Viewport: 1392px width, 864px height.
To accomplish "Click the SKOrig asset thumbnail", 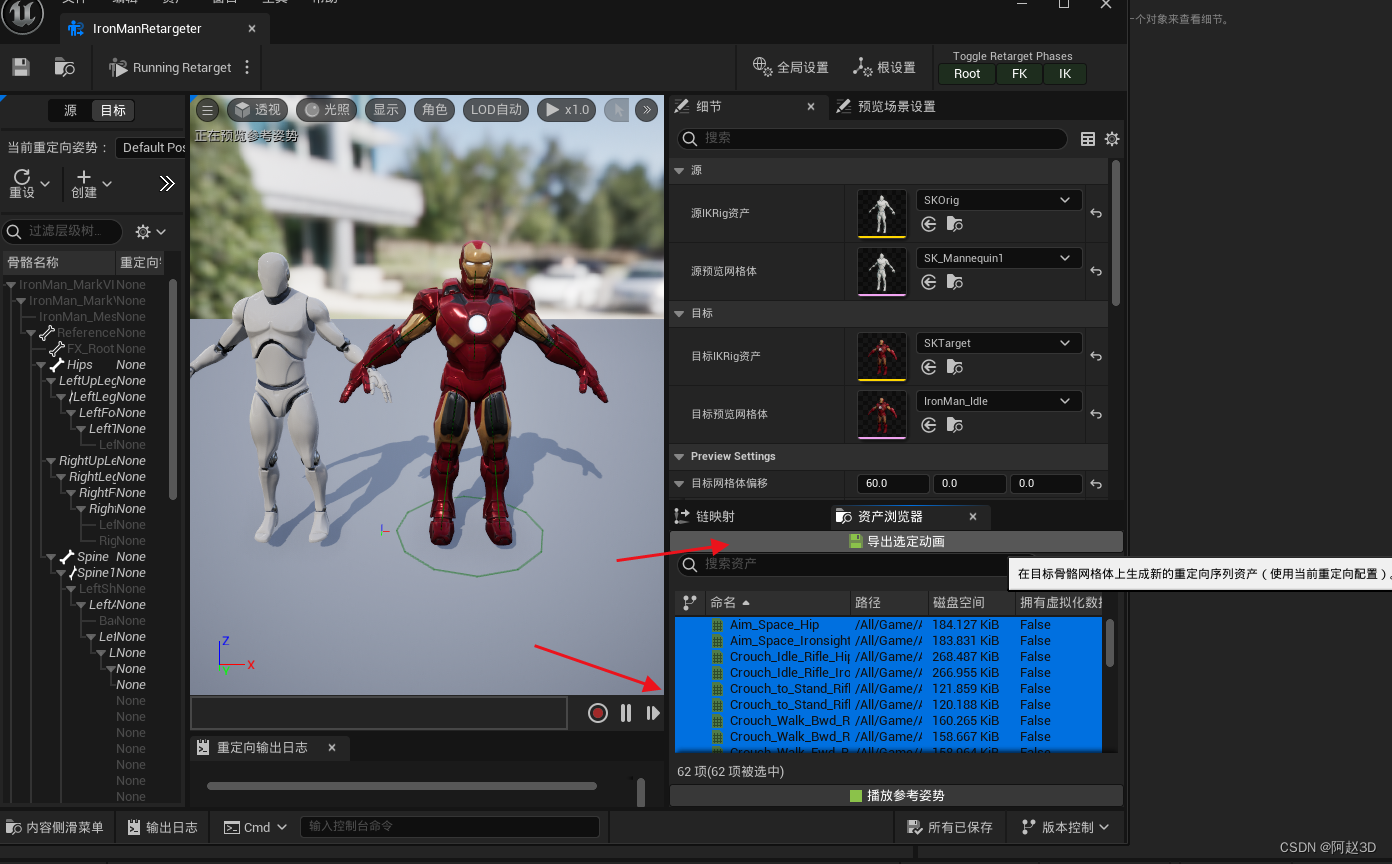I will coord(882,214).
